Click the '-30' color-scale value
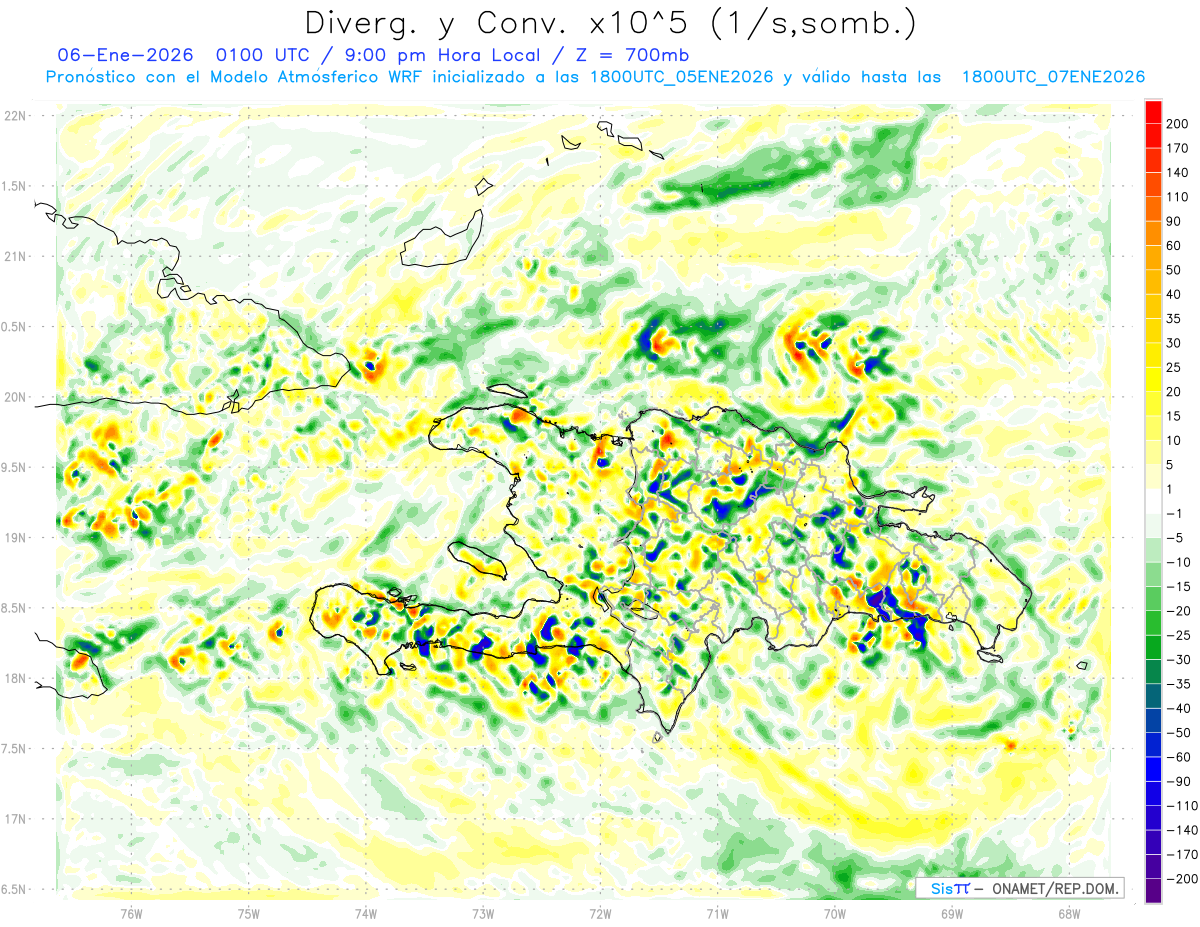This screenshot has width=1200, height=927. (1178, 660)
